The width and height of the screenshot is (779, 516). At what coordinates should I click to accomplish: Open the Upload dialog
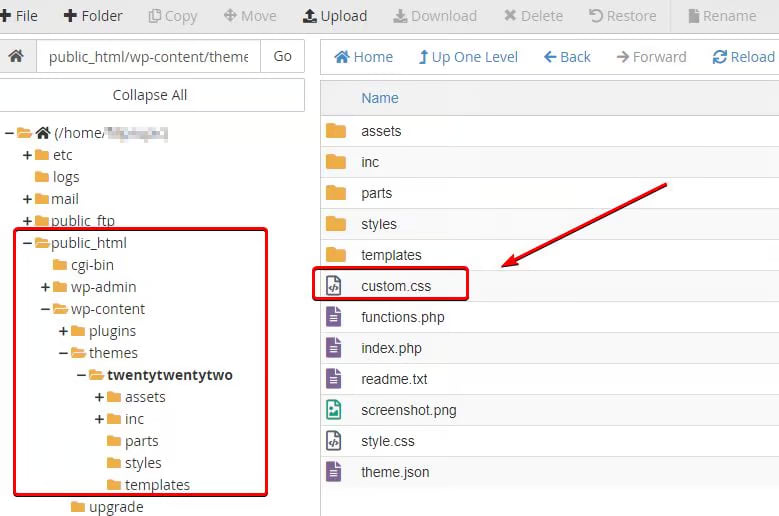pos(335,16)
